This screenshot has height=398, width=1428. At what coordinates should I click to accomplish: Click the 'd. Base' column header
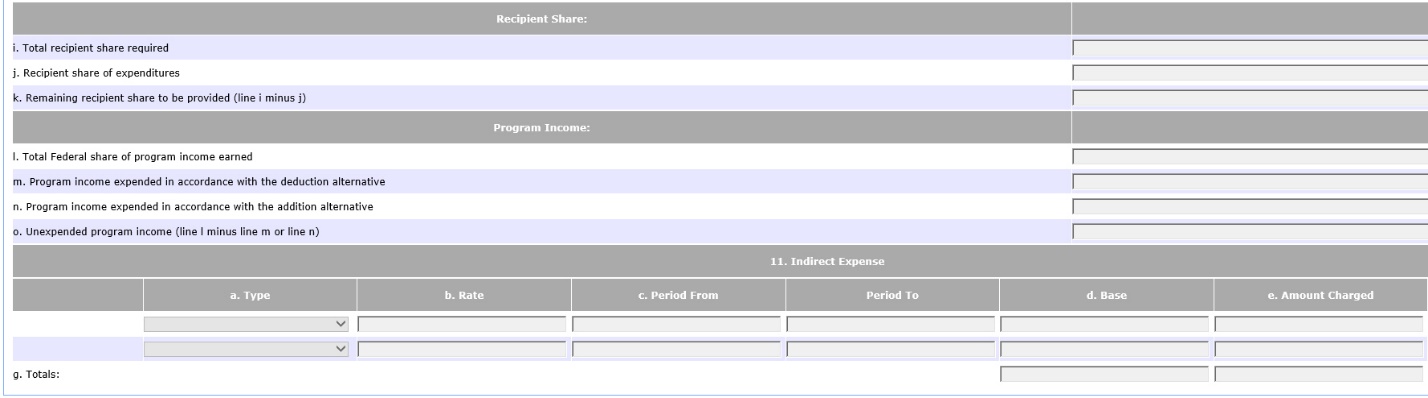(x=1106, y=295)
